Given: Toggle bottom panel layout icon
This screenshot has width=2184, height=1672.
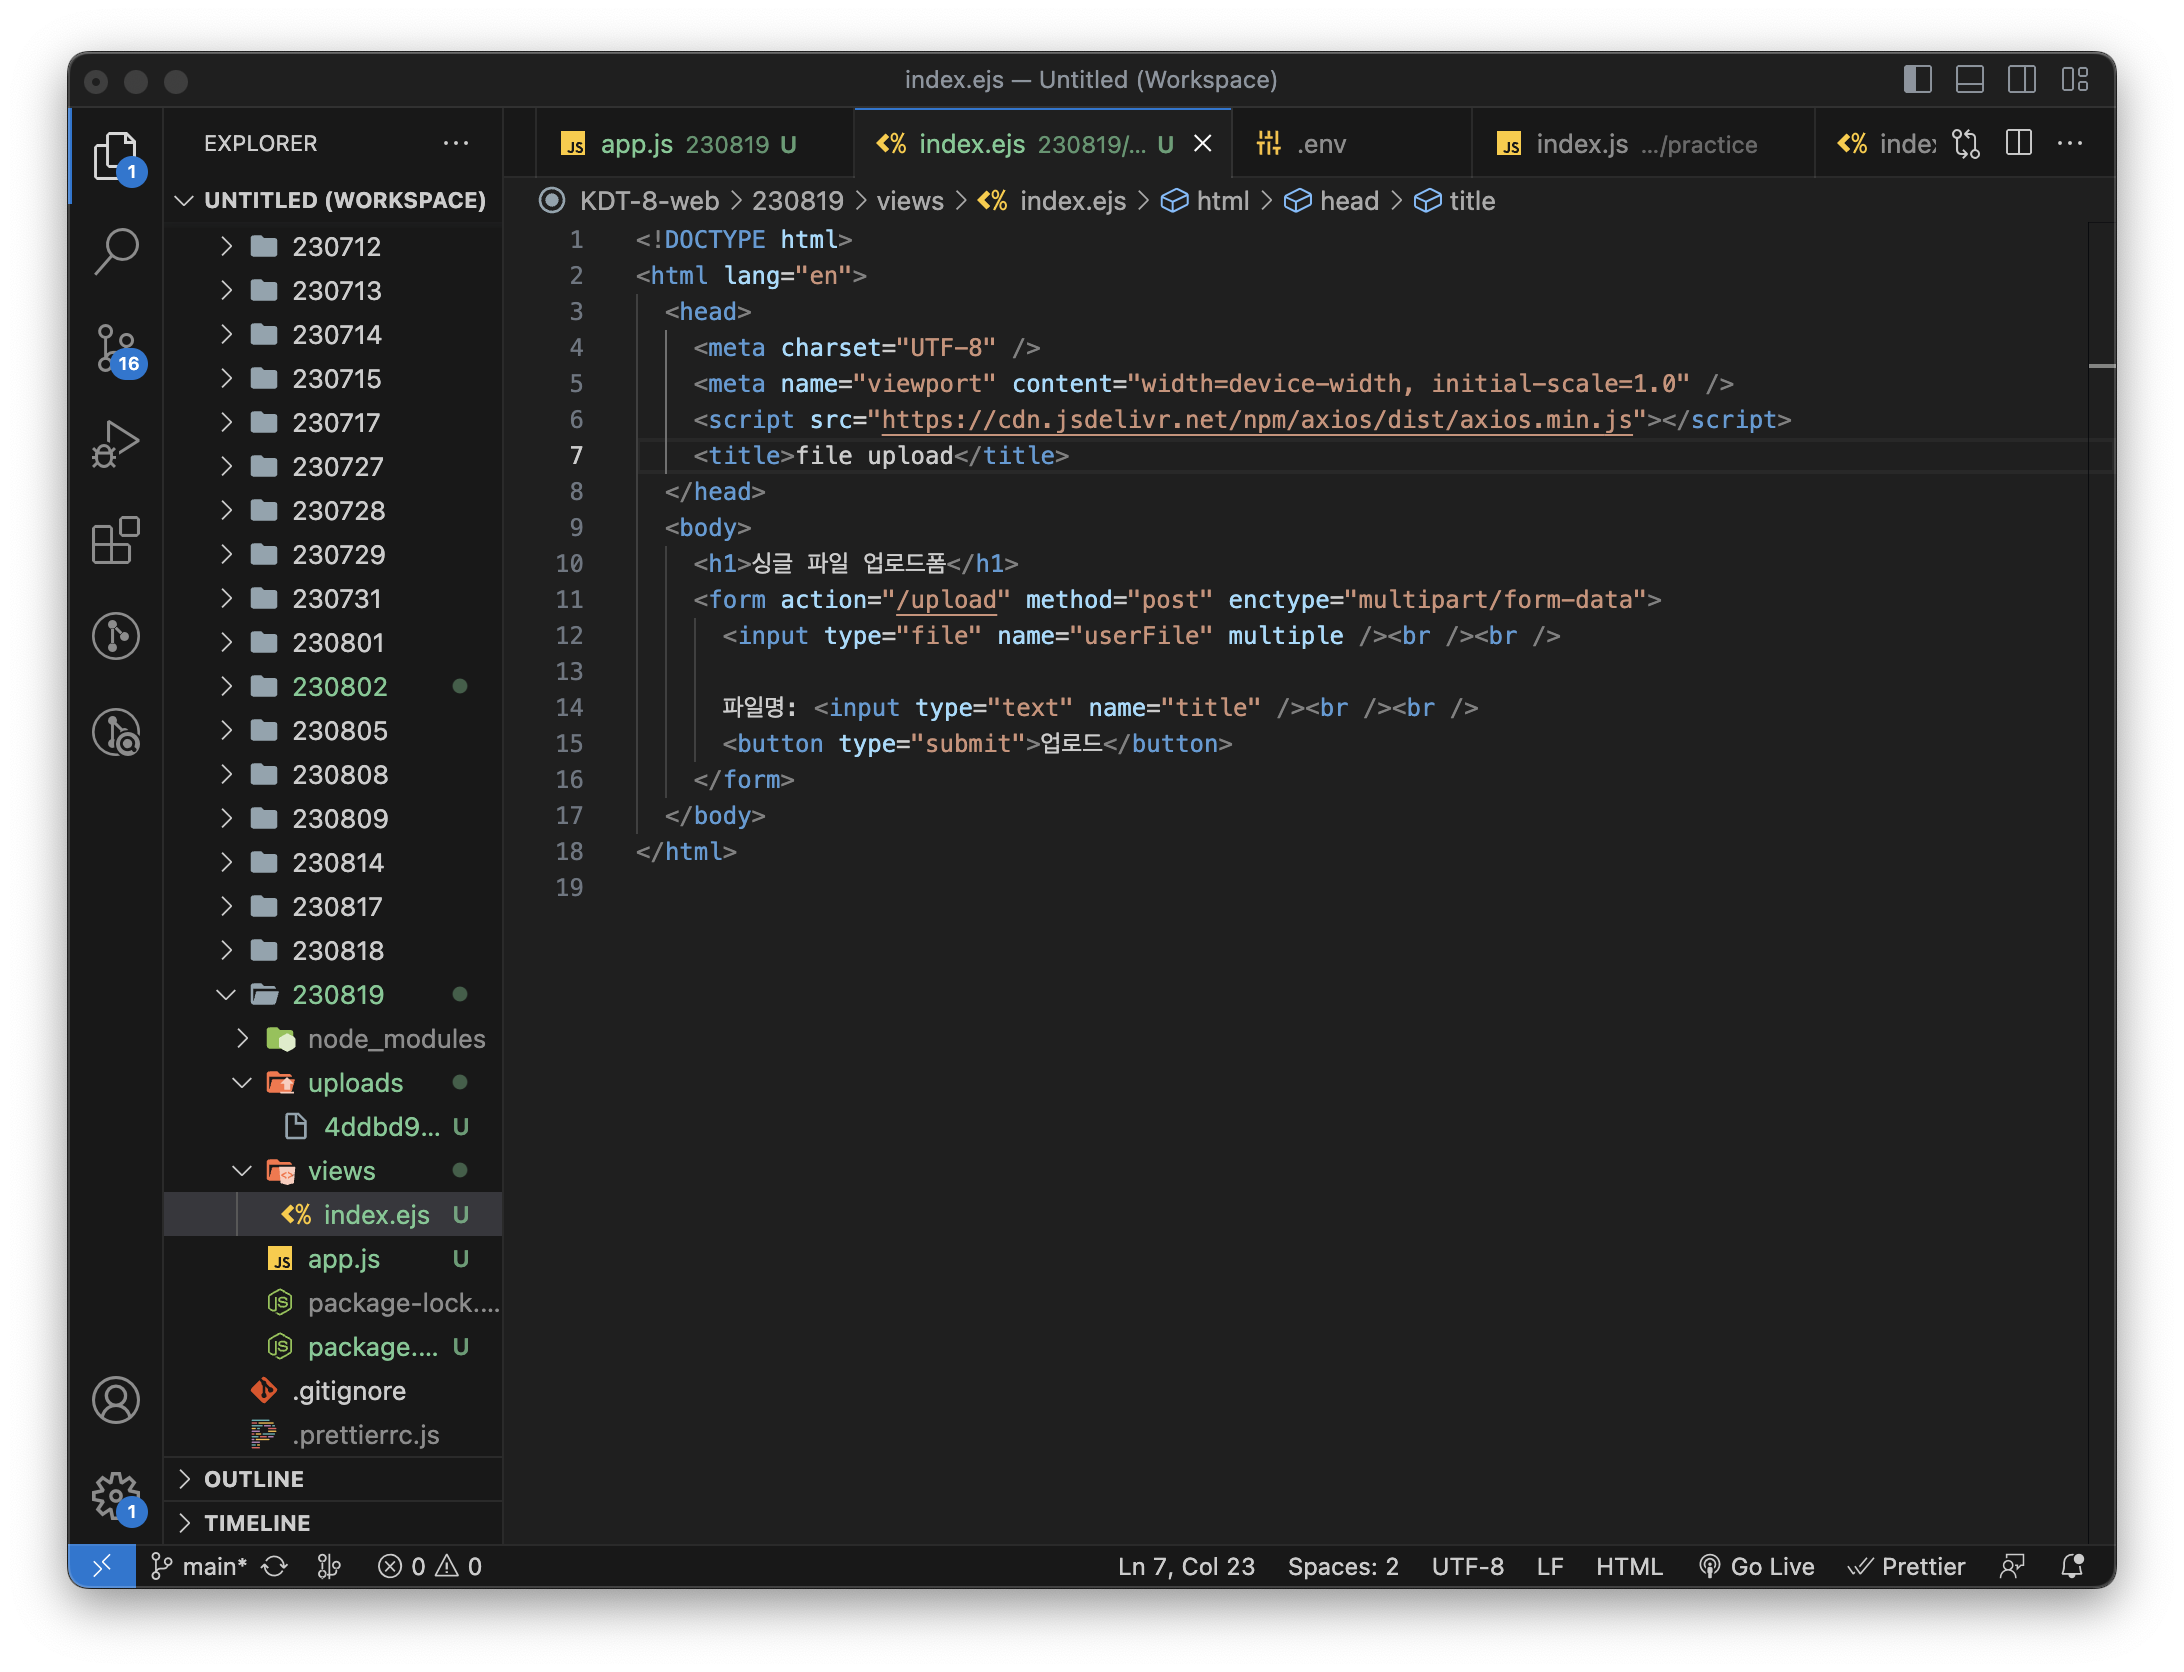Looking at the screenshot, I should 1969,80.
